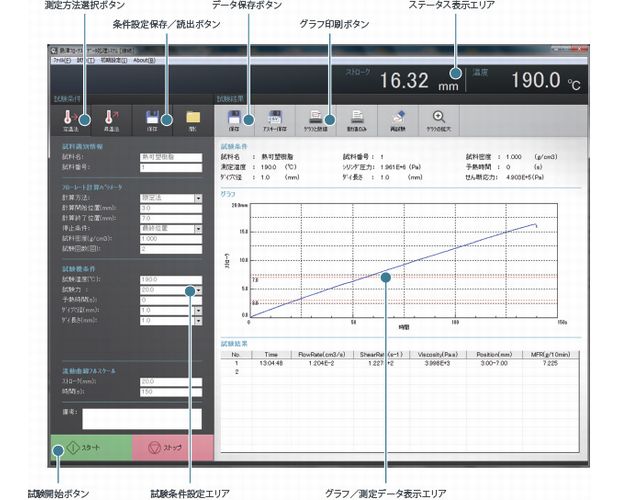Click the 16.32 mm stroke readout
This screenshot has width=619, height=500.
(x=419, y=81)
